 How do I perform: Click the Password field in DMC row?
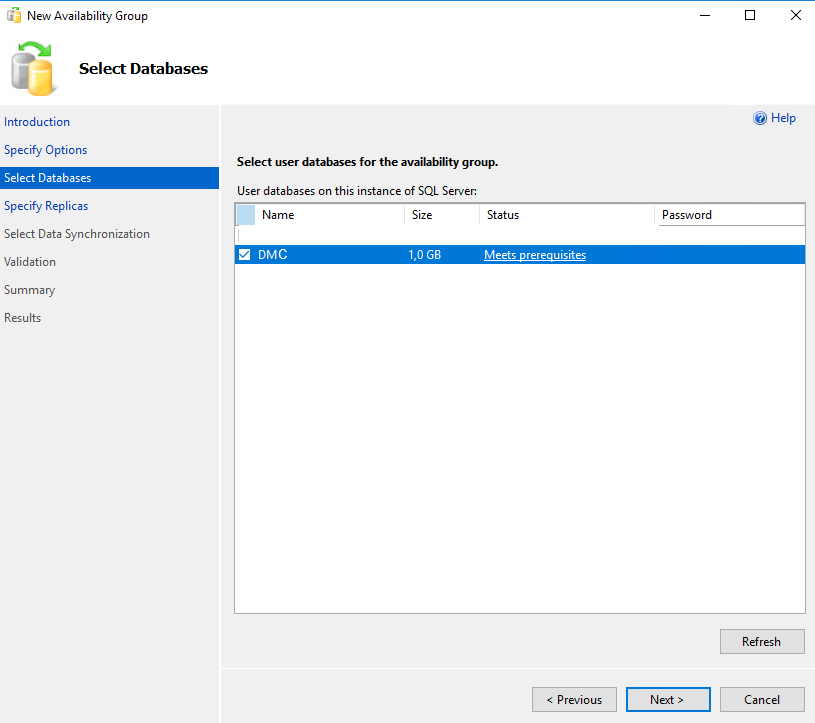pyautogui.click(x=730, y=255)
